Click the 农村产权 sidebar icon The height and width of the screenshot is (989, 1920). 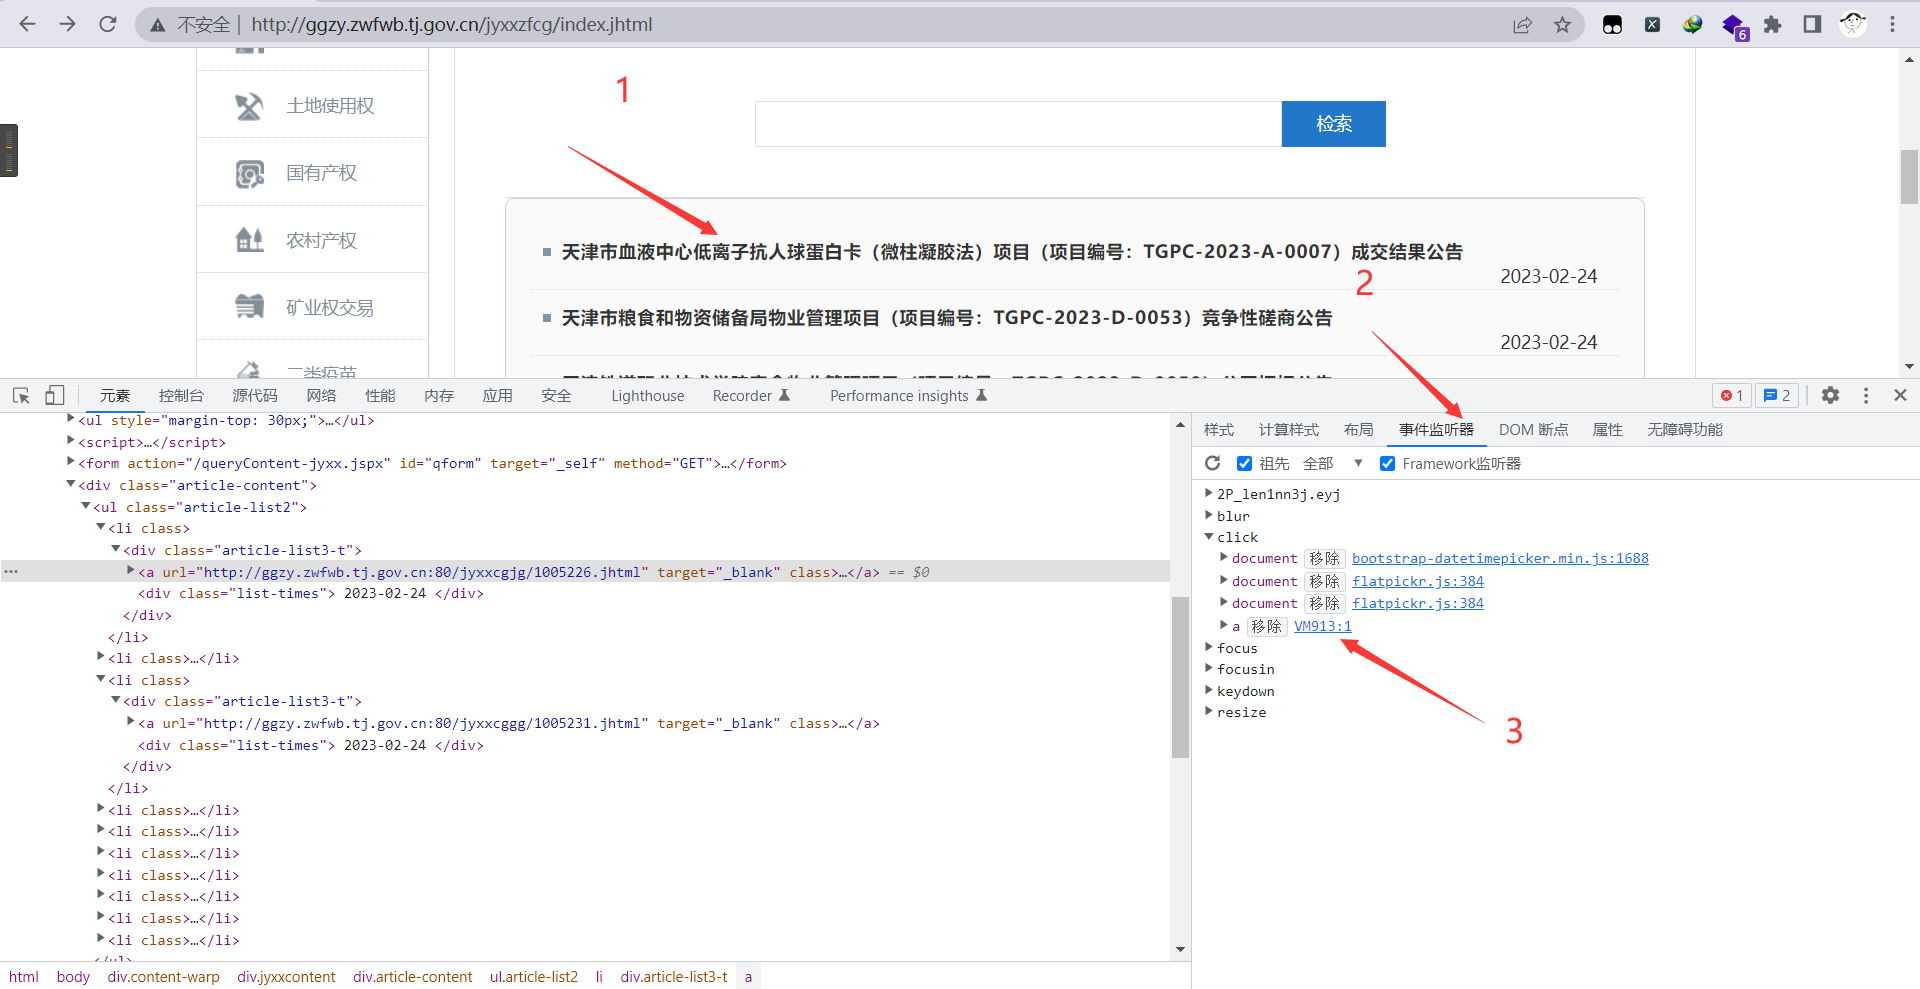(249, 240)
